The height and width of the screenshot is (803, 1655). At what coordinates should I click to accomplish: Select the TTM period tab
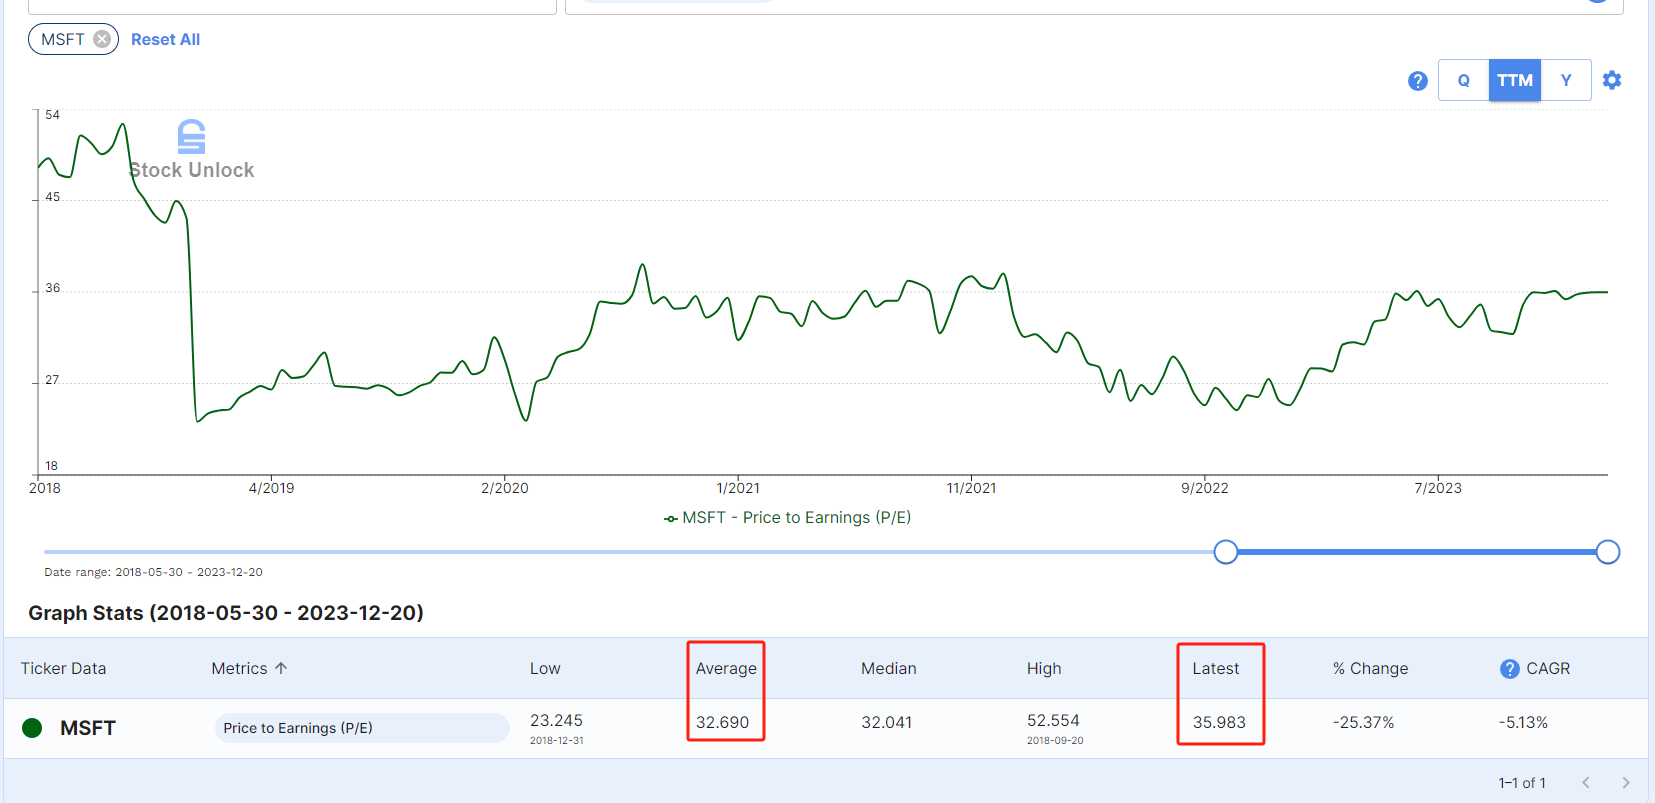(x=1515, y=80)
